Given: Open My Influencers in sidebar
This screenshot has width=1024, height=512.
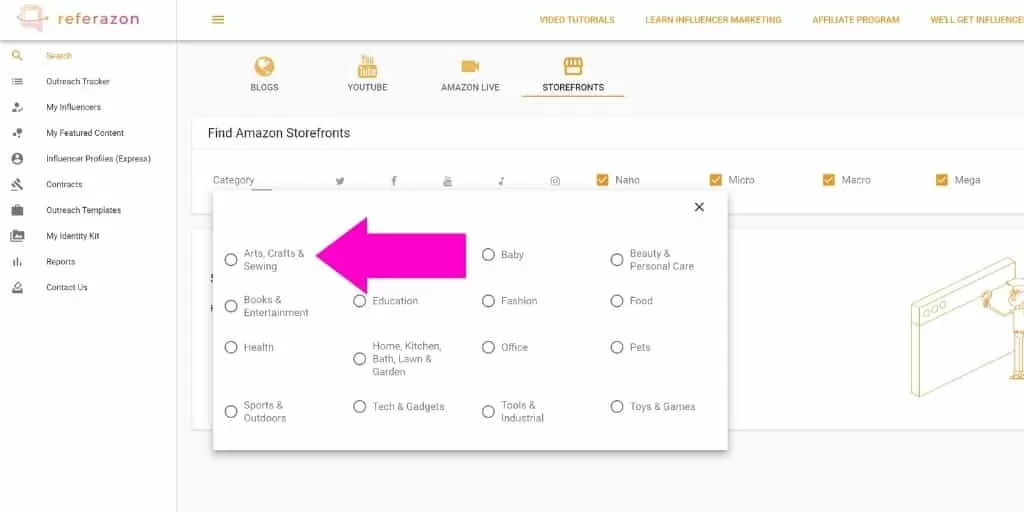Looking at the screenshot, I should [x=73, y=107].
